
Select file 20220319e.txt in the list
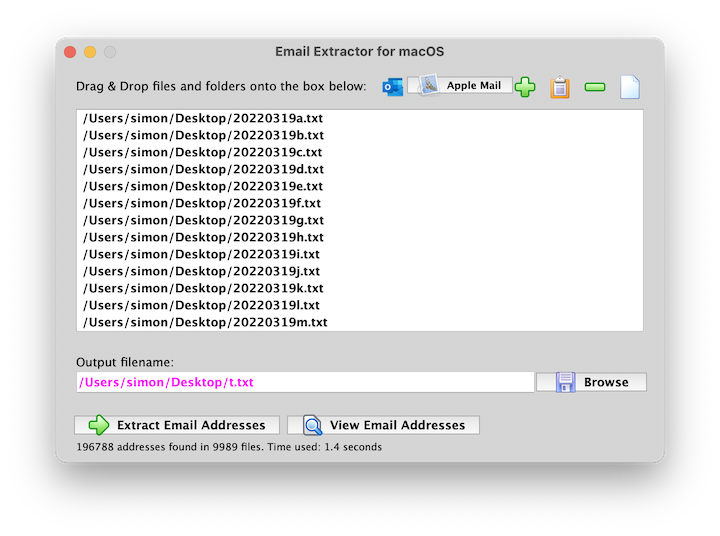tap(360, 186)
